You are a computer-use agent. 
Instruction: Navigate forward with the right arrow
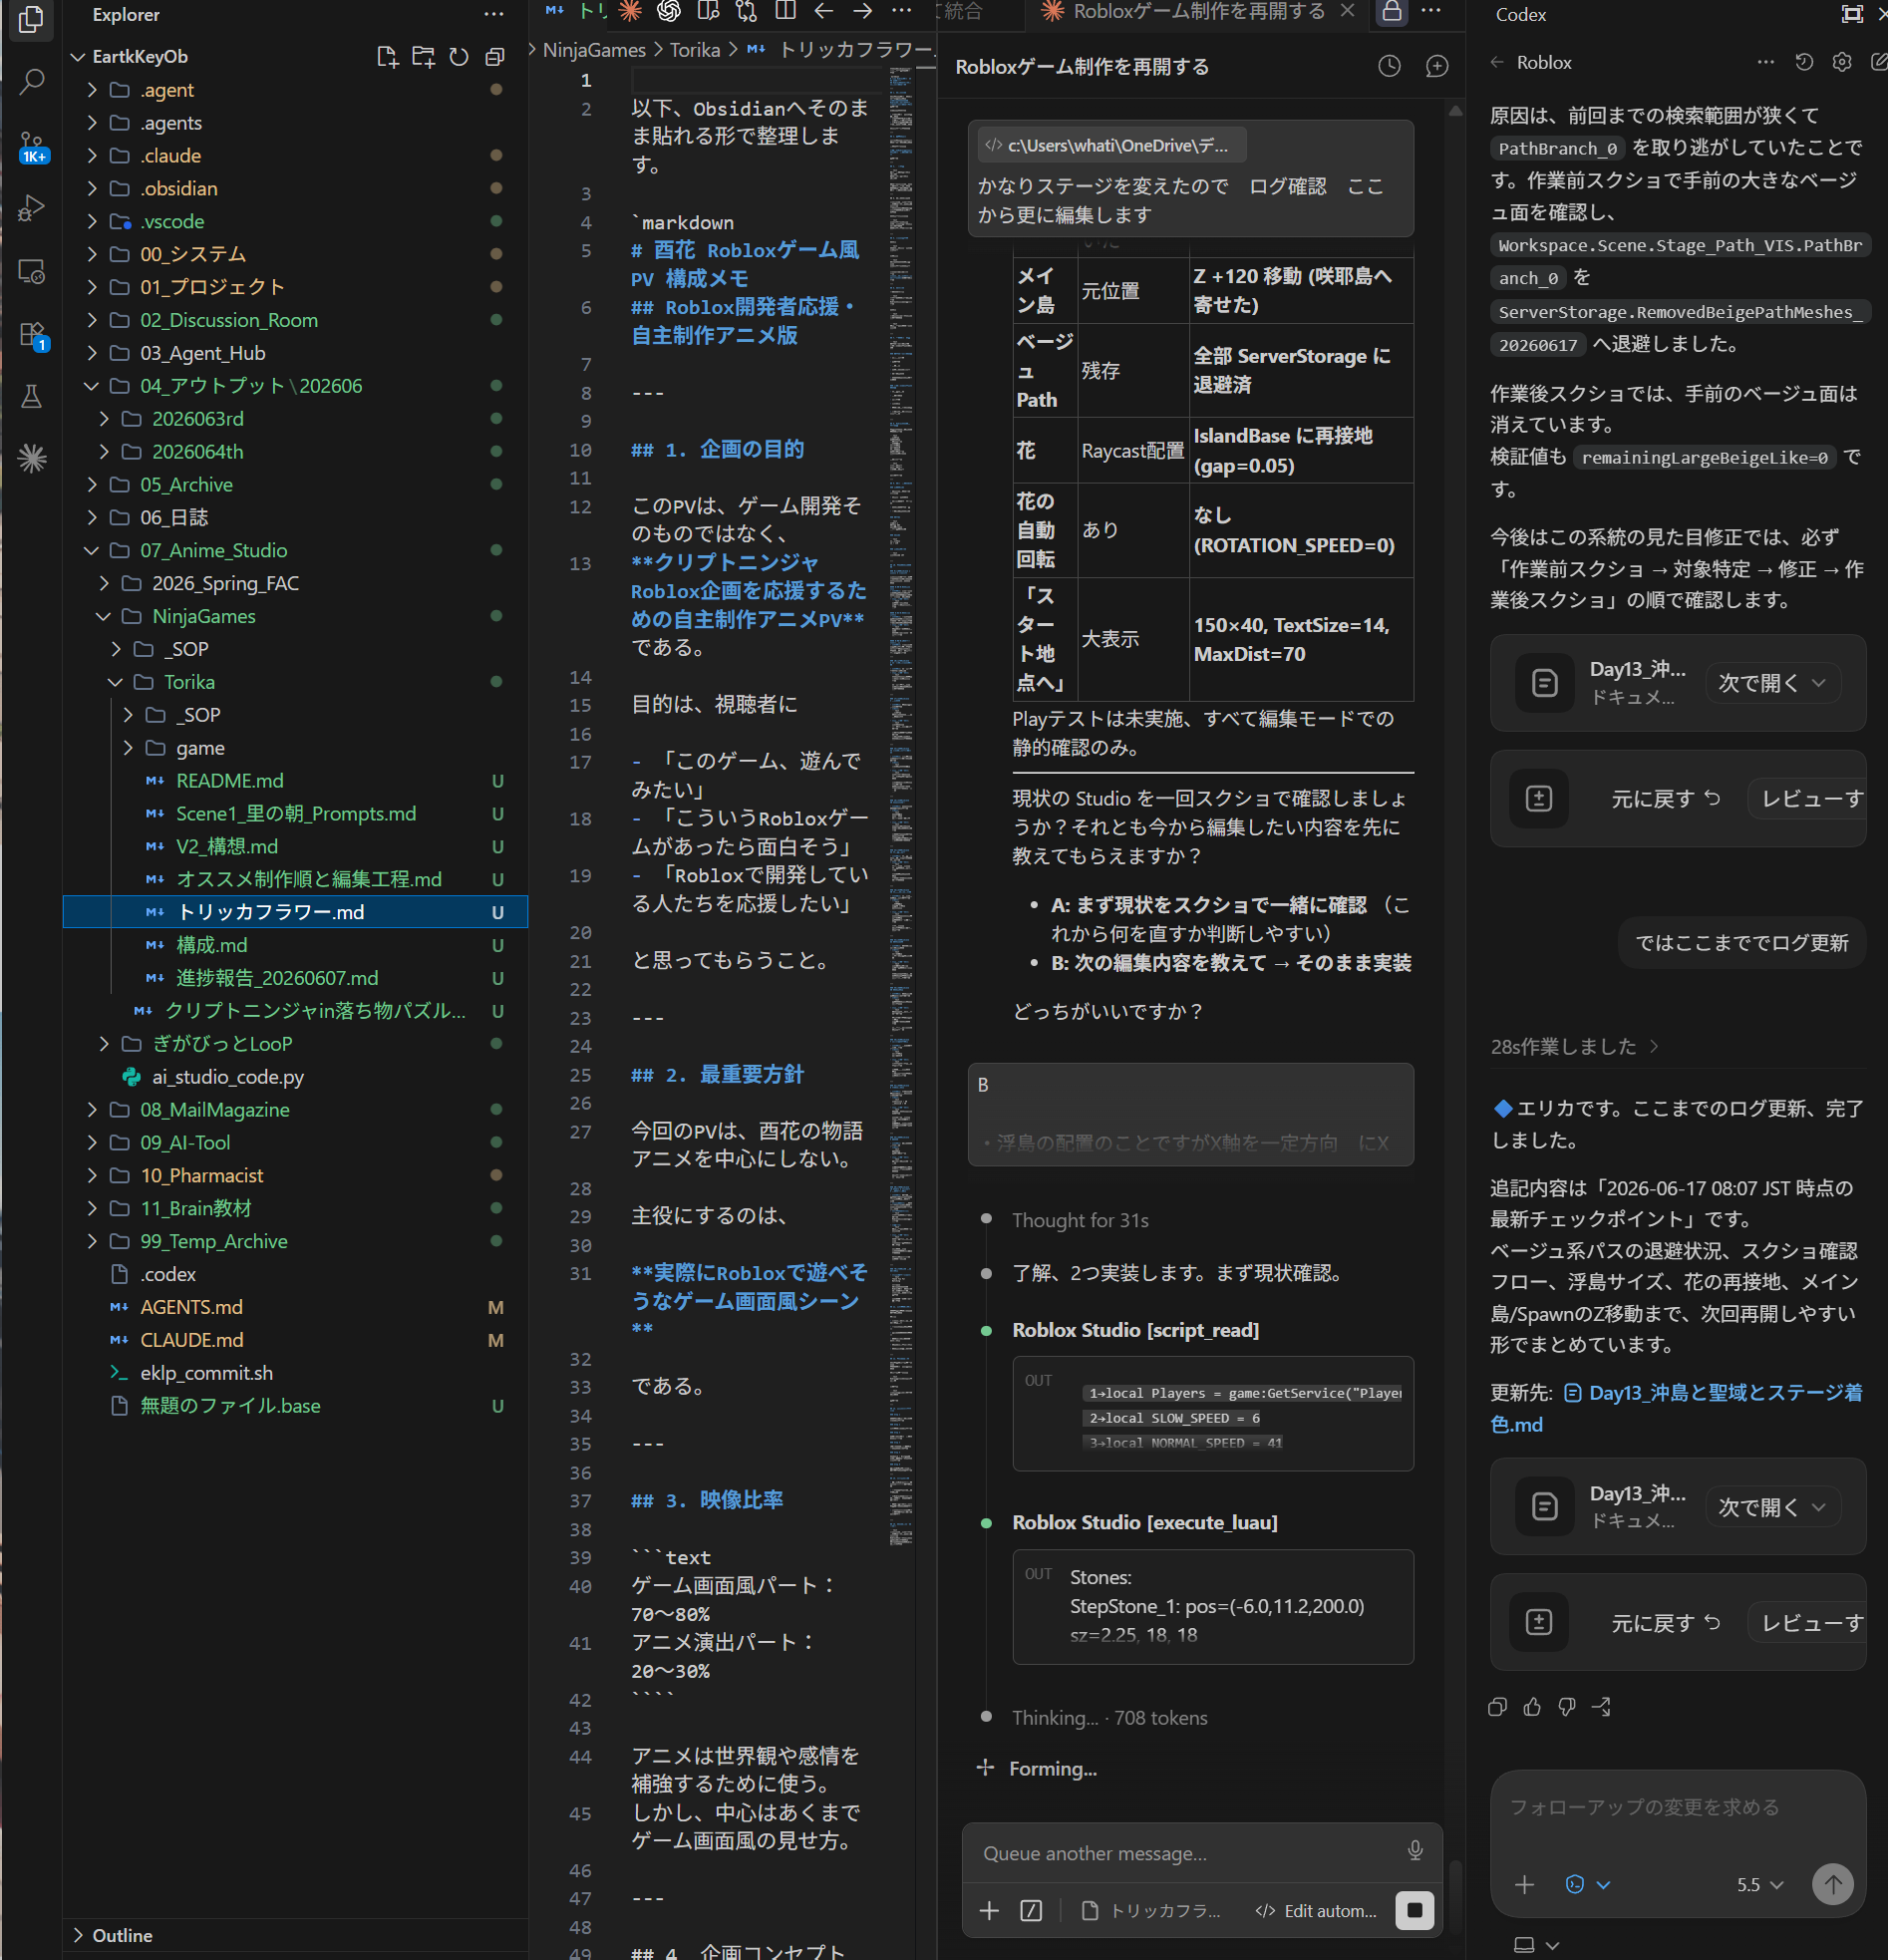[x=863, y=11]
